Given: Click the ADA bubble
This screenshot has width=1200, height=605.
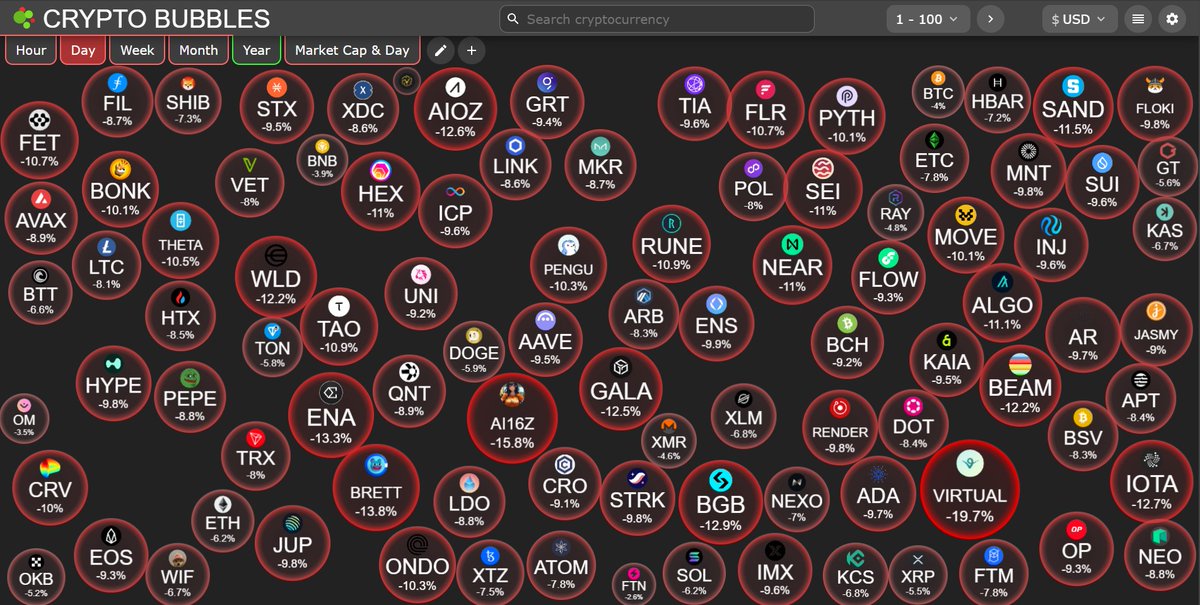Looking at the screenshot, I should 879,494.
